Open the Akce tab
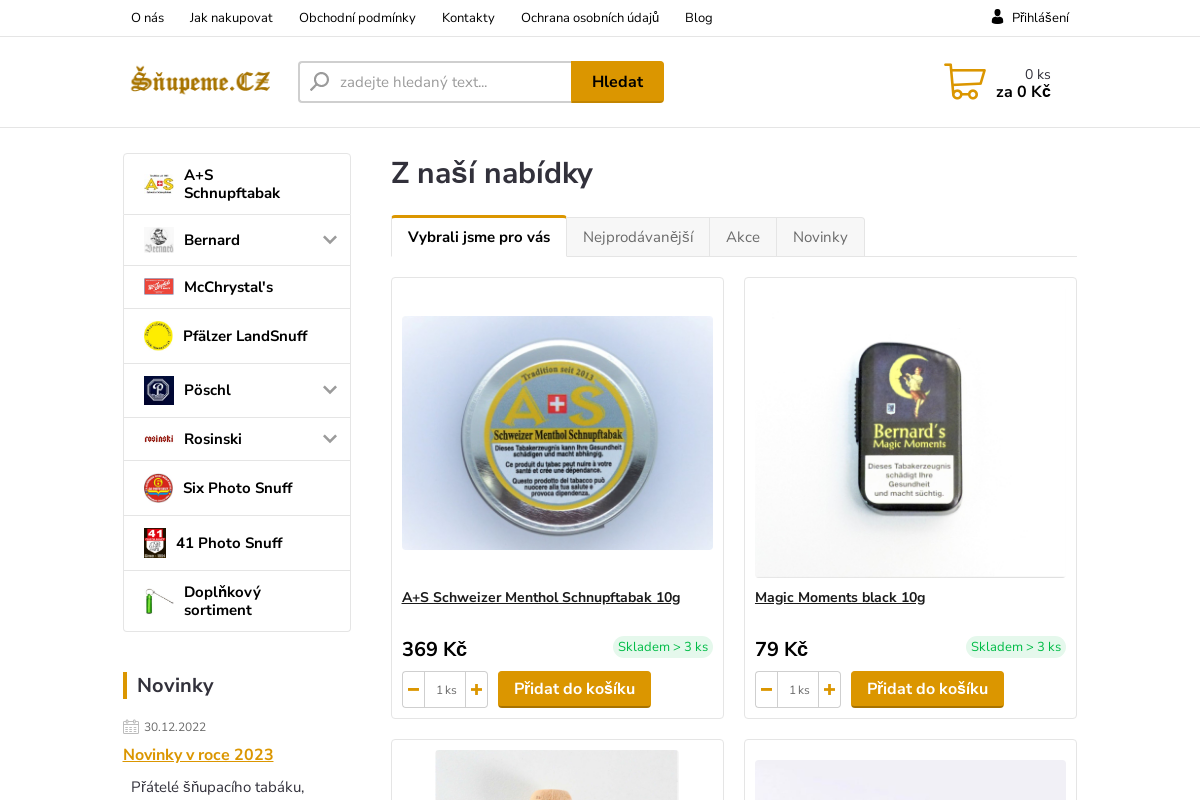This screenshot has width=1200, height=800. coord(742,236)
